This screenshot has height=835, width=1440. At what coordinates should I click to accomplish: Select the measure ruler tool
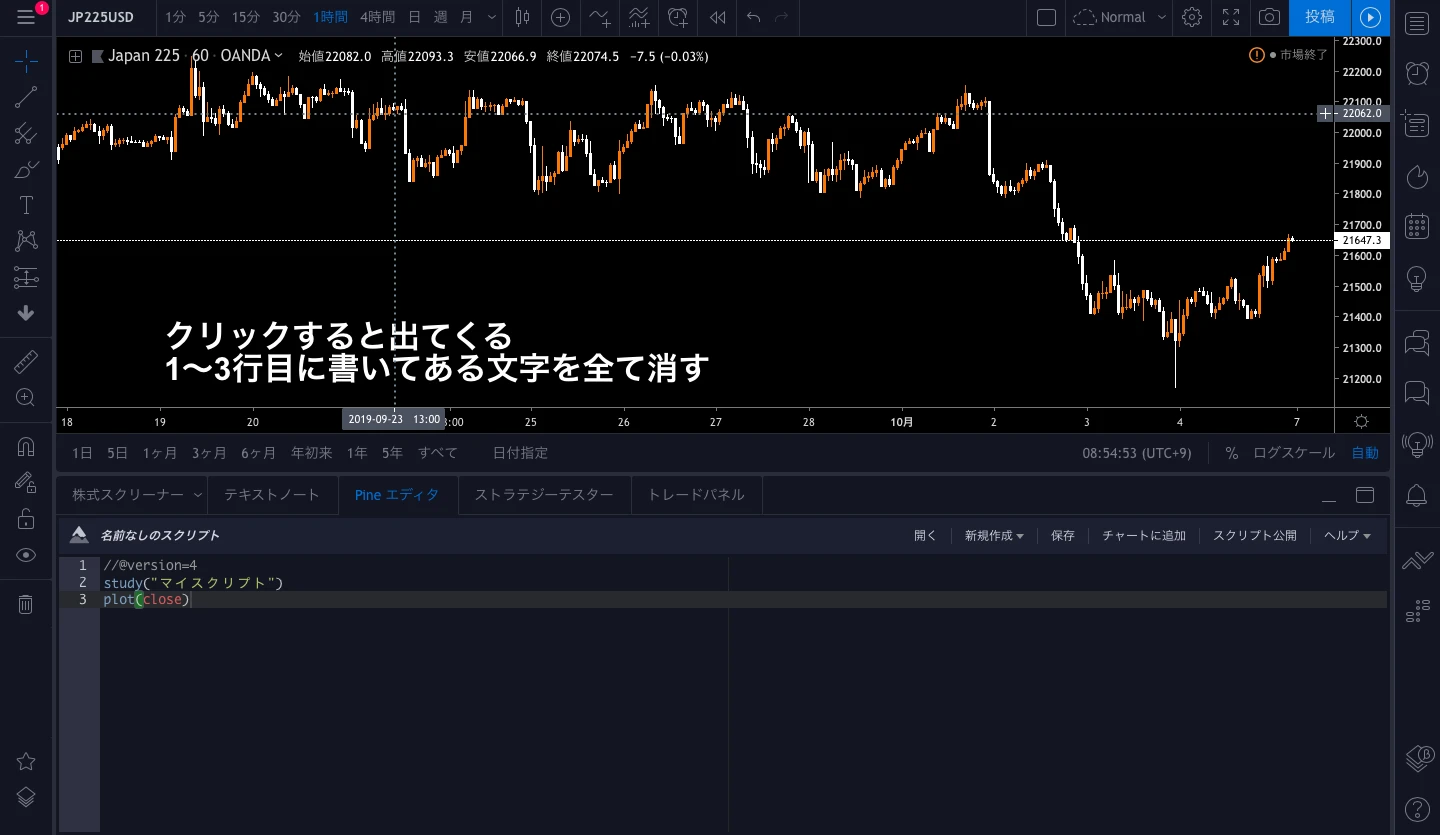point(25,361)
